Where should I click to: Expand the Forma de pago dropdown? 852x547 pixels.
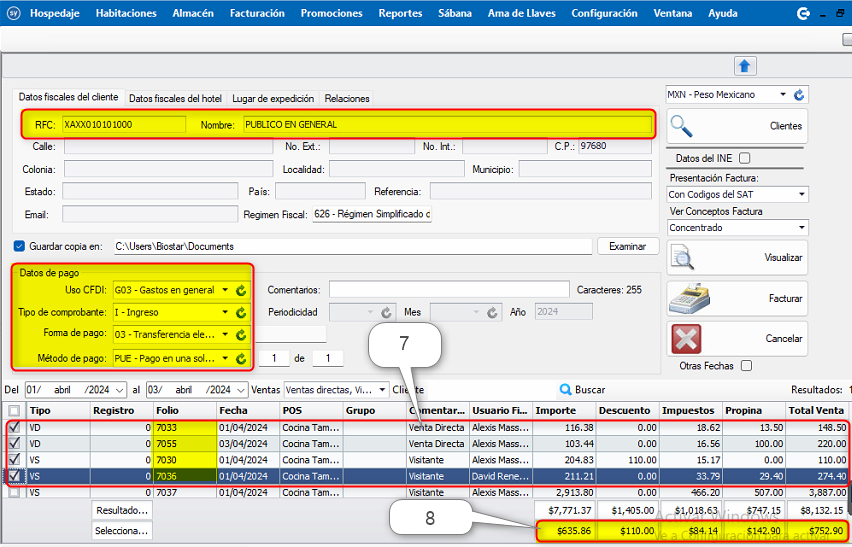(x=225, y=335)
